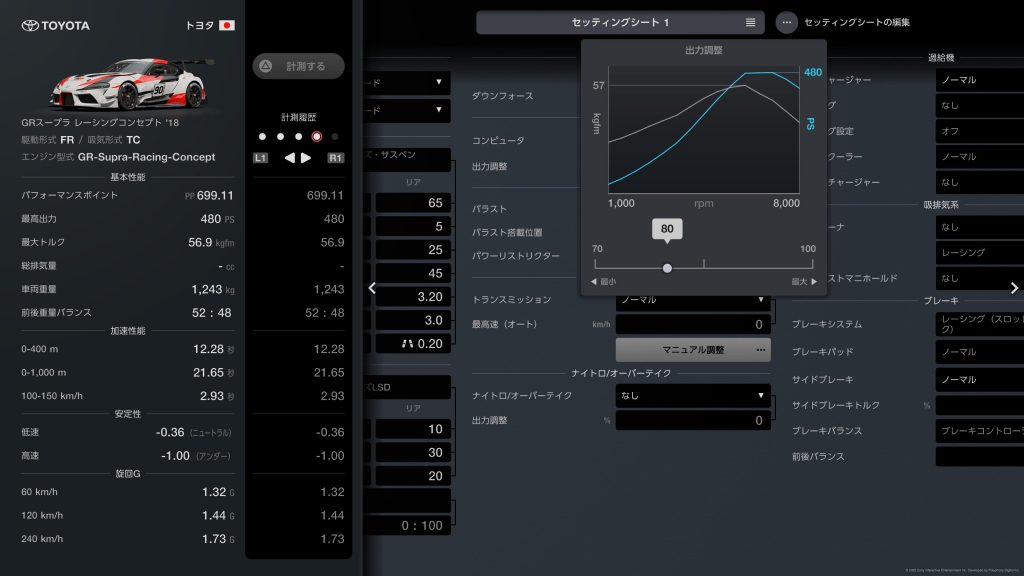Select the second 計測履歴 history dot
This screenshot has width=1024, height=576.
tap(280, 136)
